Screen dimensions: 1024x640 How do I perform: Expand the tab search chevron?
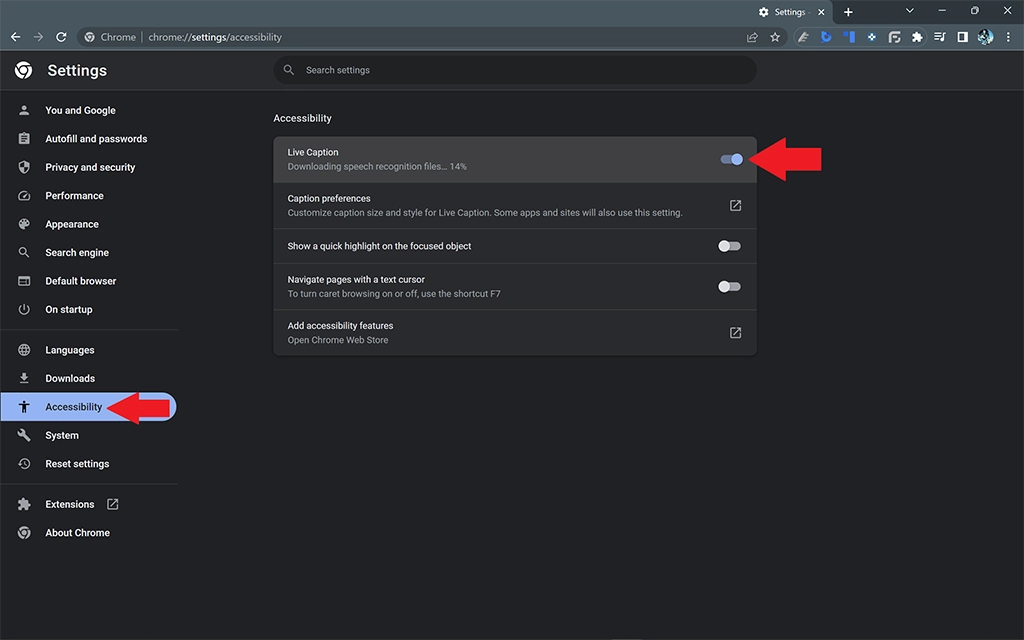(909, 11)
